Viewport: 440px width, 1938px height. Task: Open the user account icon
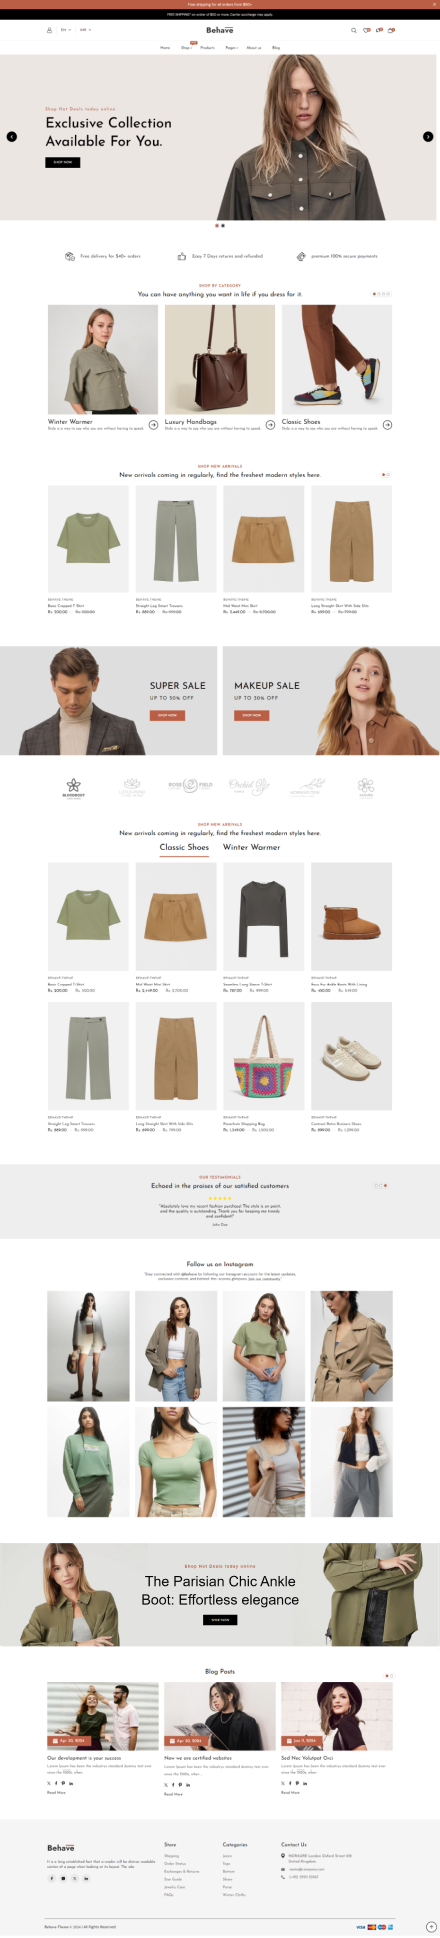click(49, 30)
